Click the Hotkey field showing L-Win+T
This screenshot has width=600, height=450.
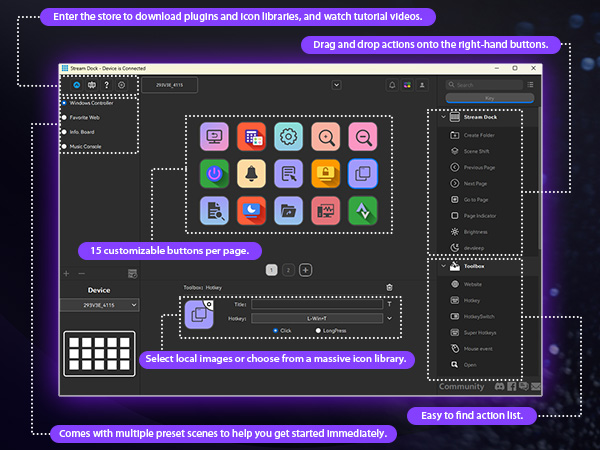pyautogui.click(x=317, y=318)
